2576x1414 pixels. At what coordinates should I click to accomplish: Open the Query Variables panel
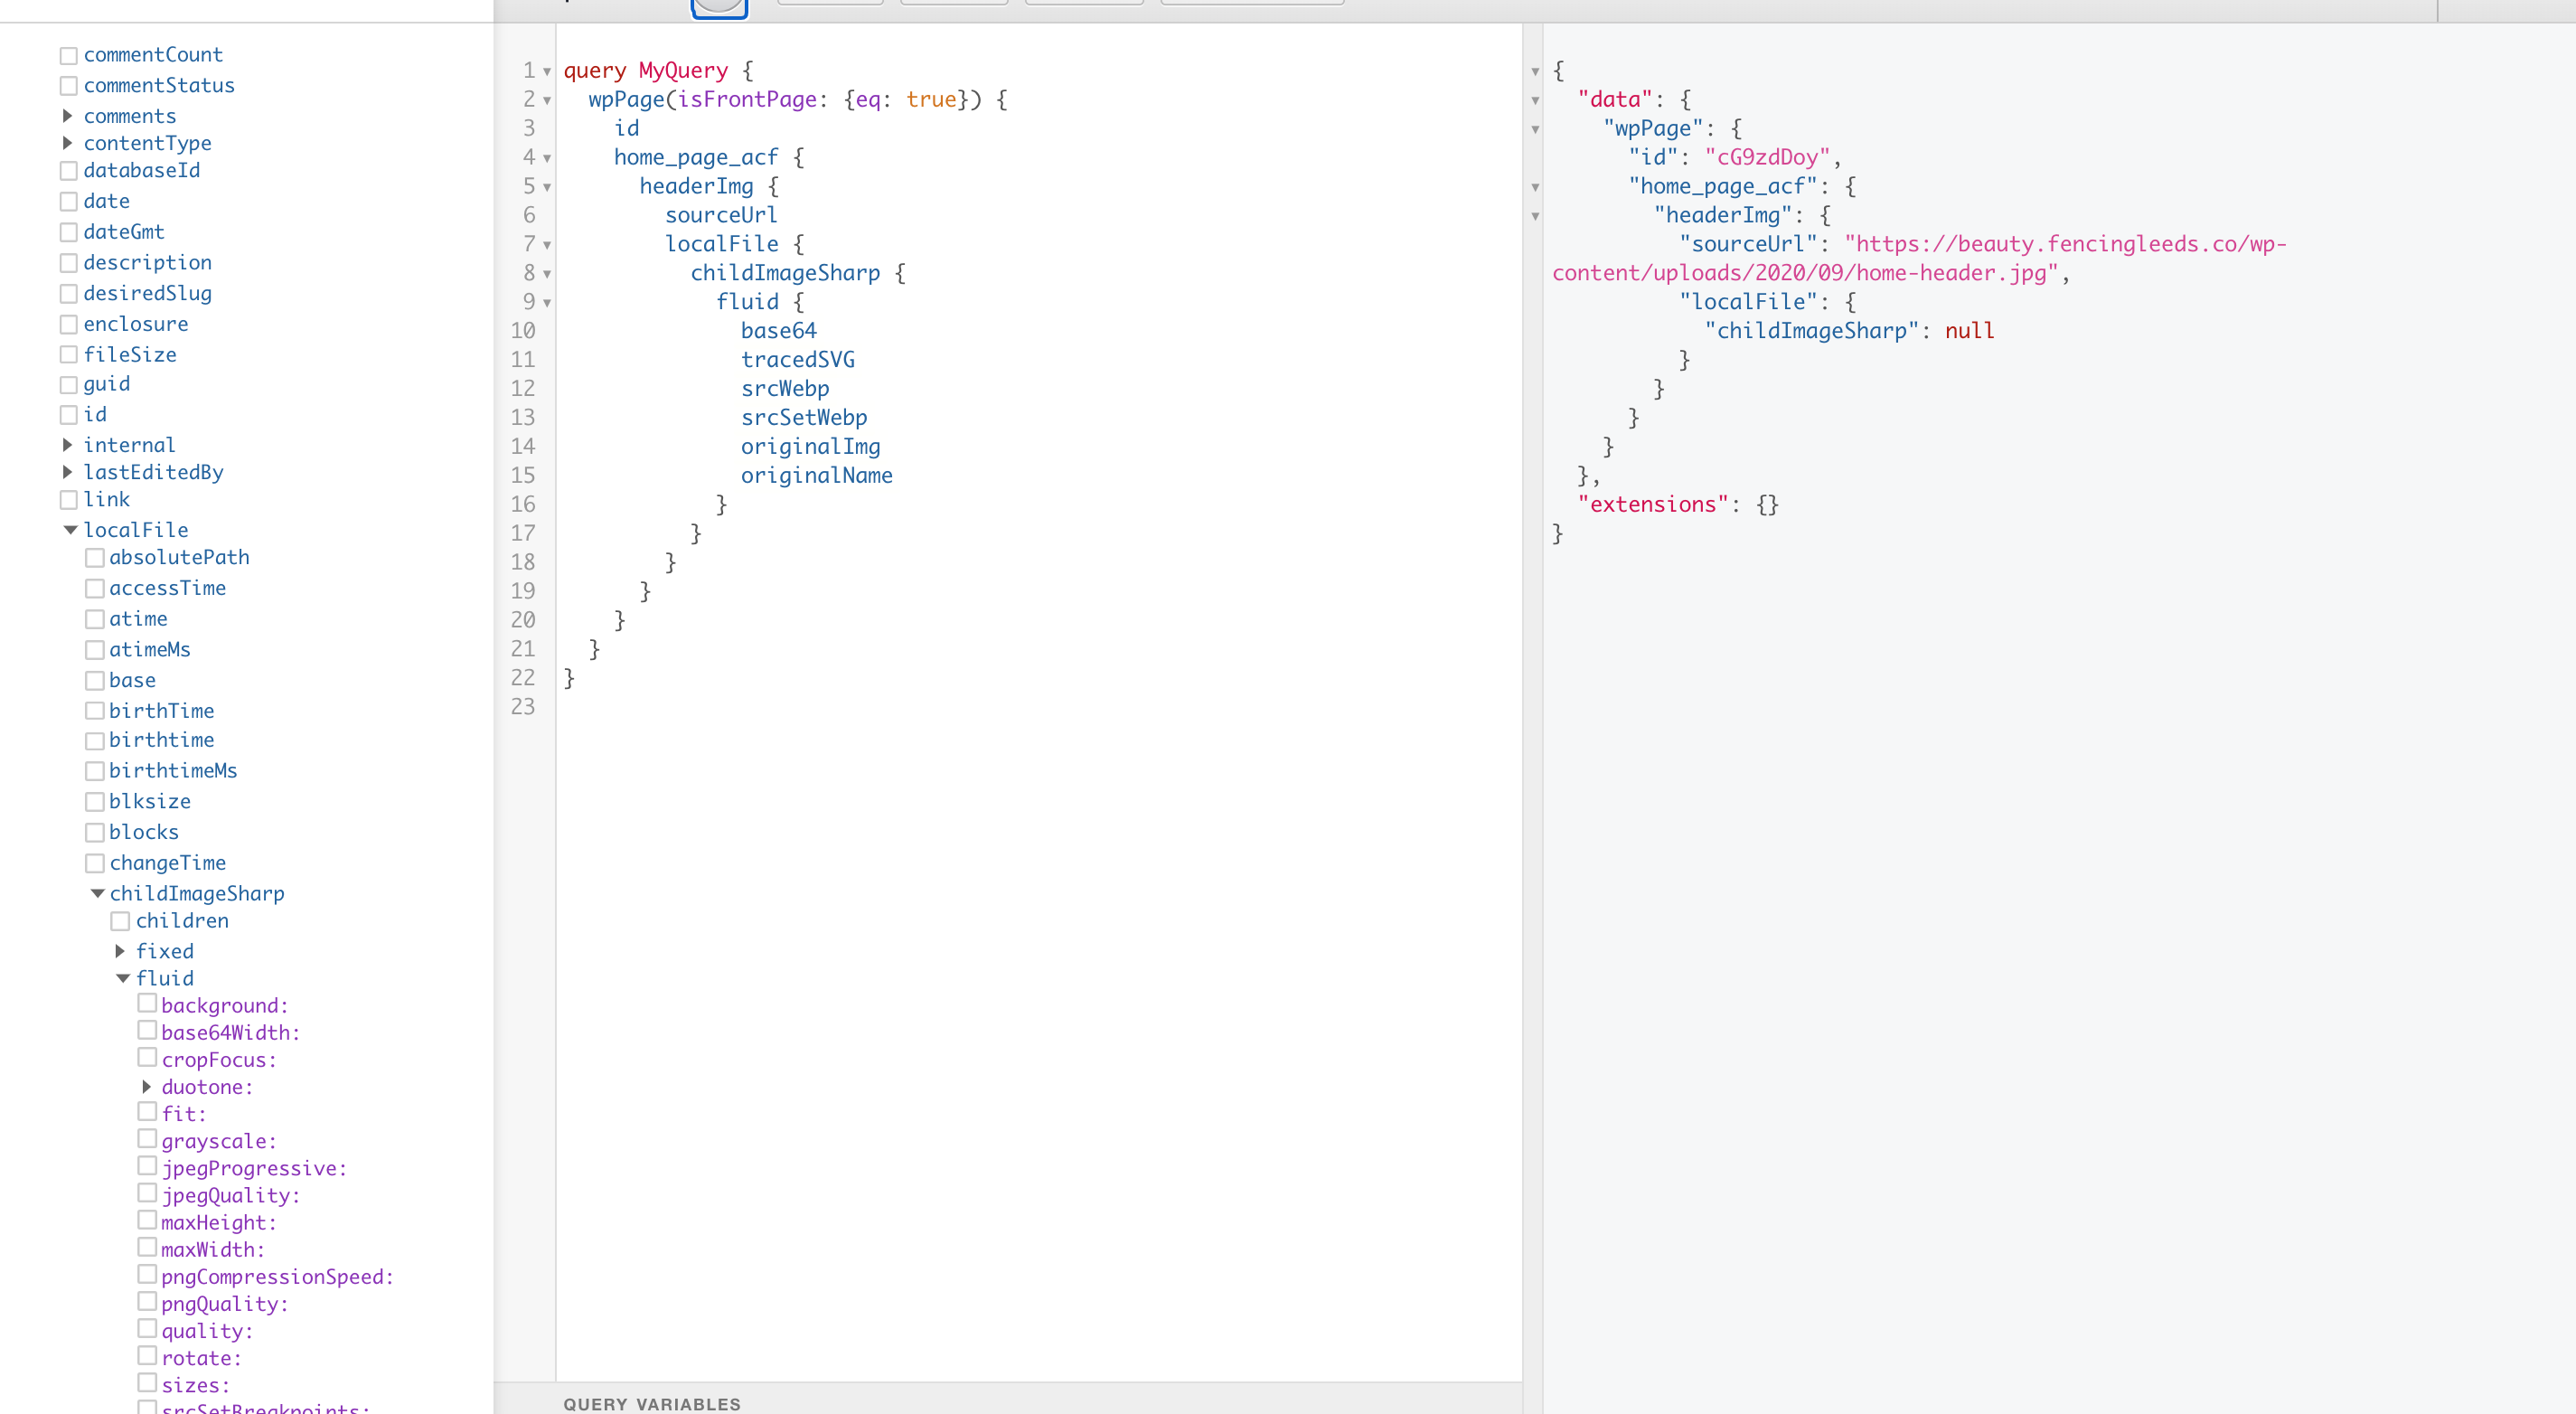pyautogui.click(x=652, y=1404)
